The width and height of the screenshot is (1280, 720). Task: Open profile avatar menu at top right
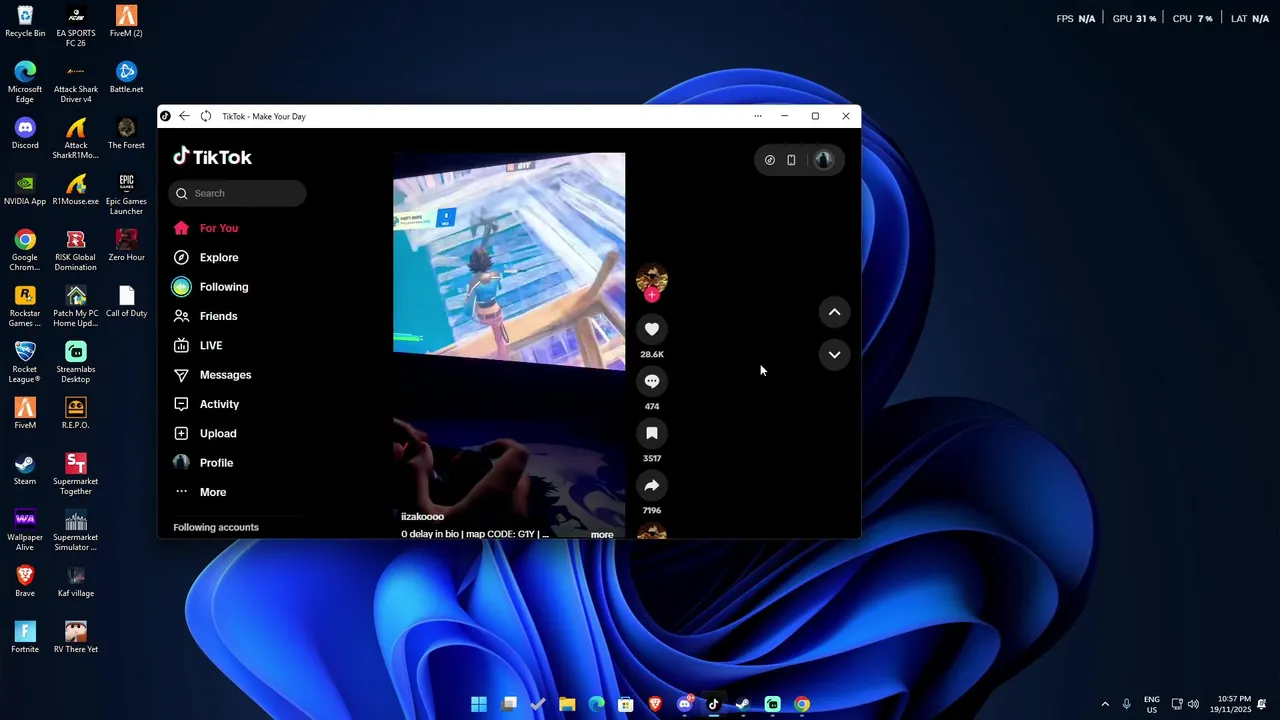point(824,160)
